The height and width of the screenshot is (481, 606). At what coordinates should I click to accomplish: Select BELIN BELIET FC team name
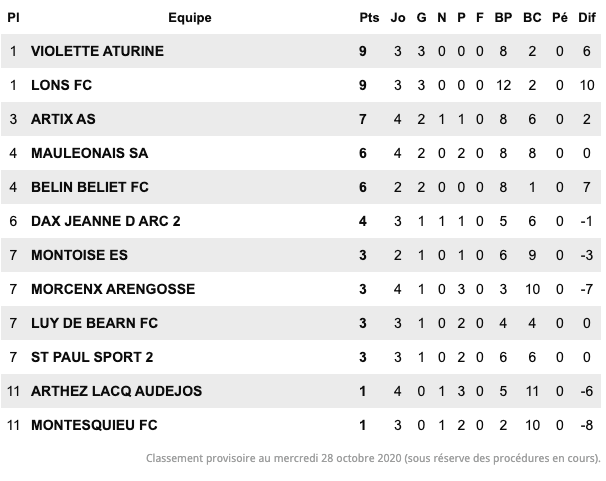[x=90, y=187]
